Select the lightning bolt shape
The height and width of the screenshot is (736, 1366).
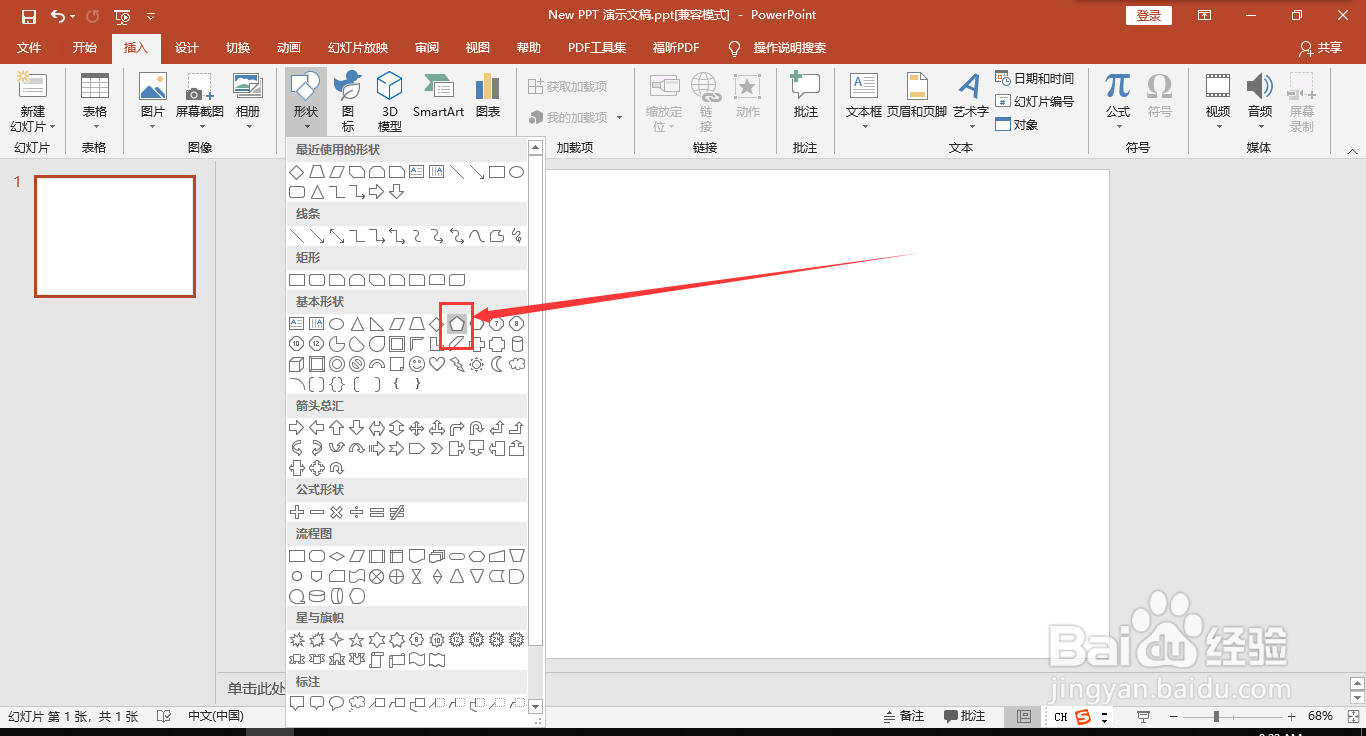457,364
